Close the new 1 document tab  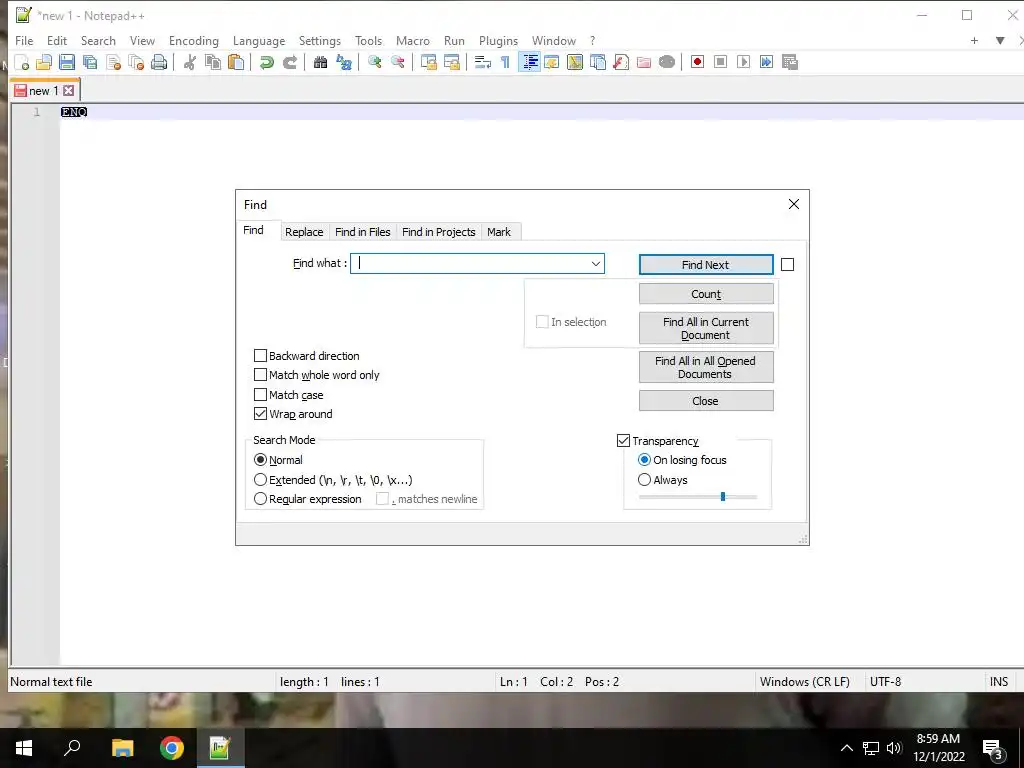[x=69, y=91]
